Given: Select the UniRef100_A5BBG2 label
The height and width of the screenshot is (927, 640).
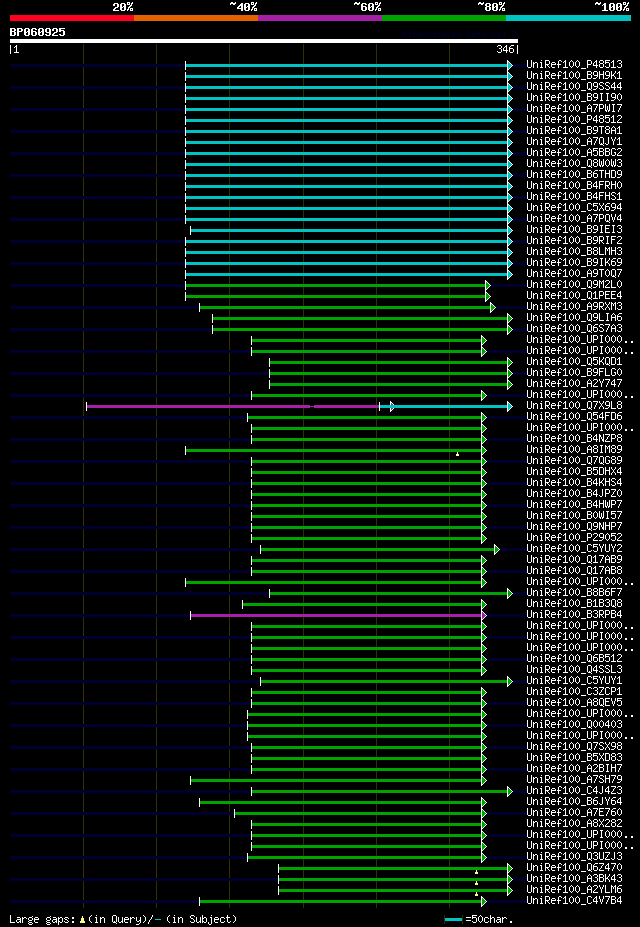Looking at the screenshot, I should 574,153.
